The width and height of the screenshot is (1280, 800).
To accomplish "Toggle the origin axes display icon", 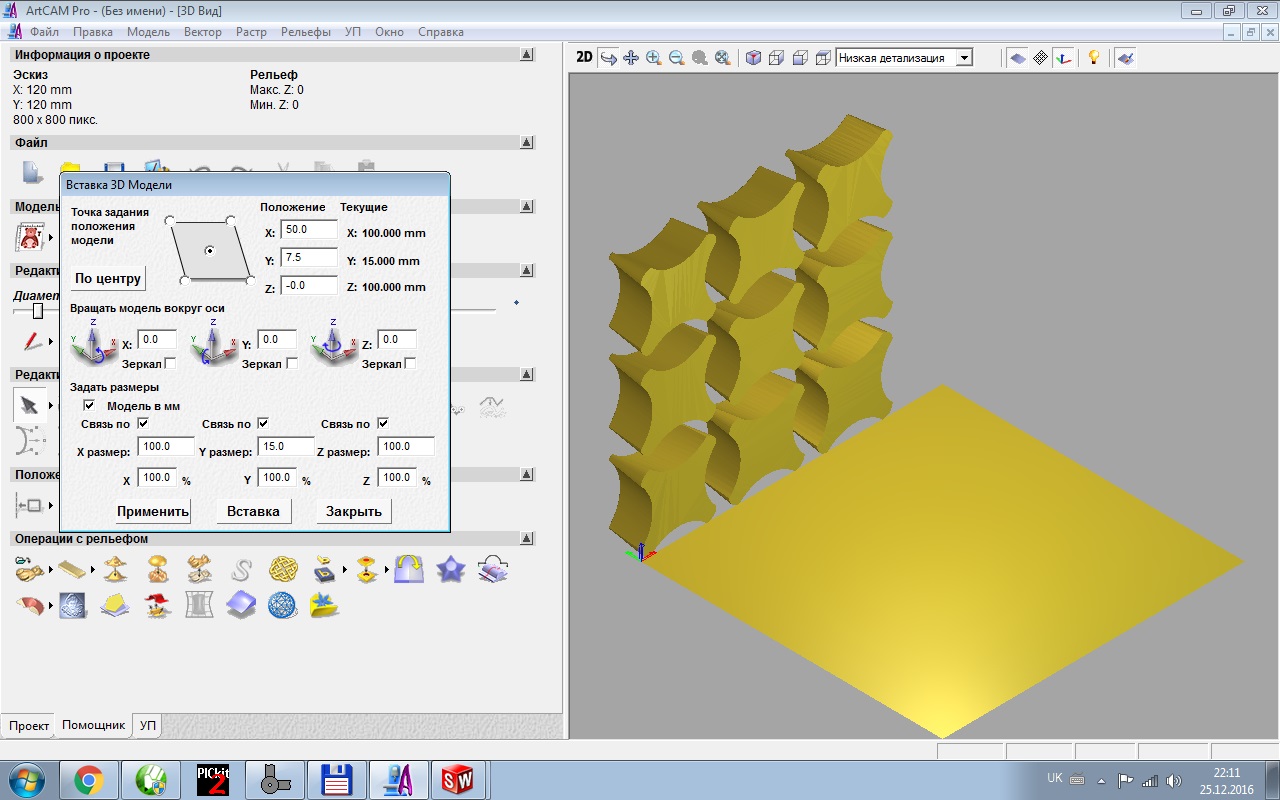I will [x=1064, y=58].
